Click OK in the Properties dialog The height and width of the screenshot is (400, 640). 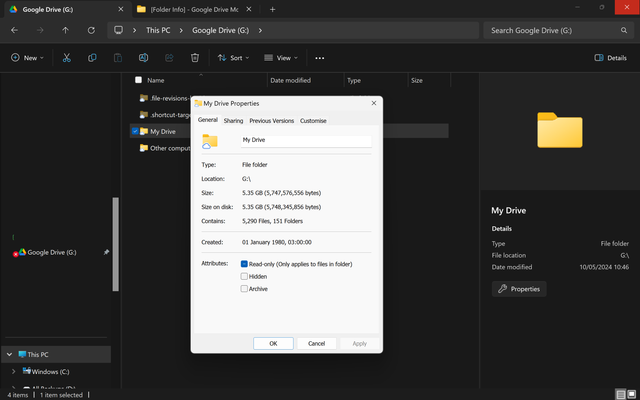273,343
